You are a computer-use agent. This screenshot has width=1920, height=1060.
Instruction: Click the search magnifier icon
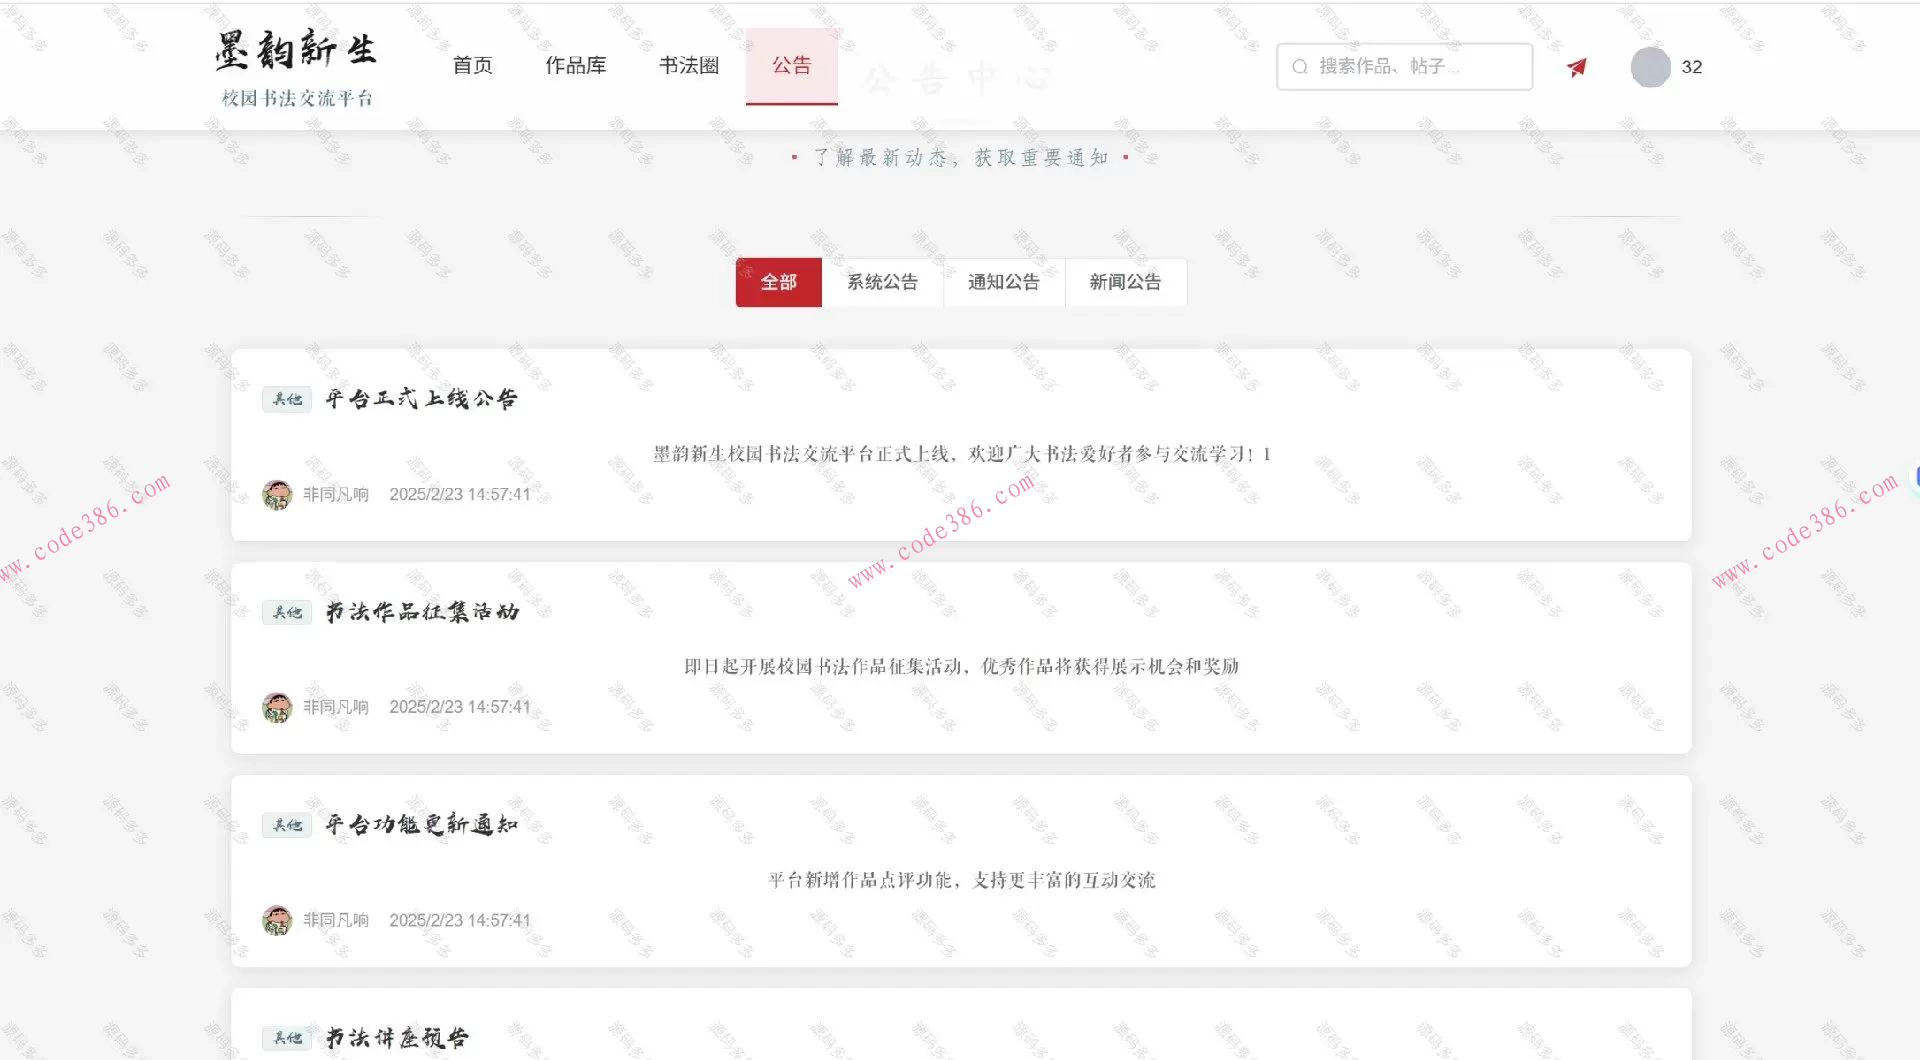(x=1299, y=65)
